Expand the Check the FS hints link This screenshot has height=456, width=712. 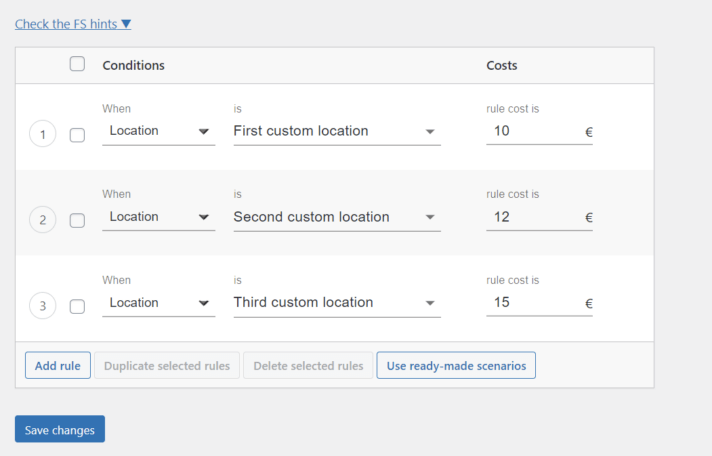pyautogui.click(x=73, y=23)
